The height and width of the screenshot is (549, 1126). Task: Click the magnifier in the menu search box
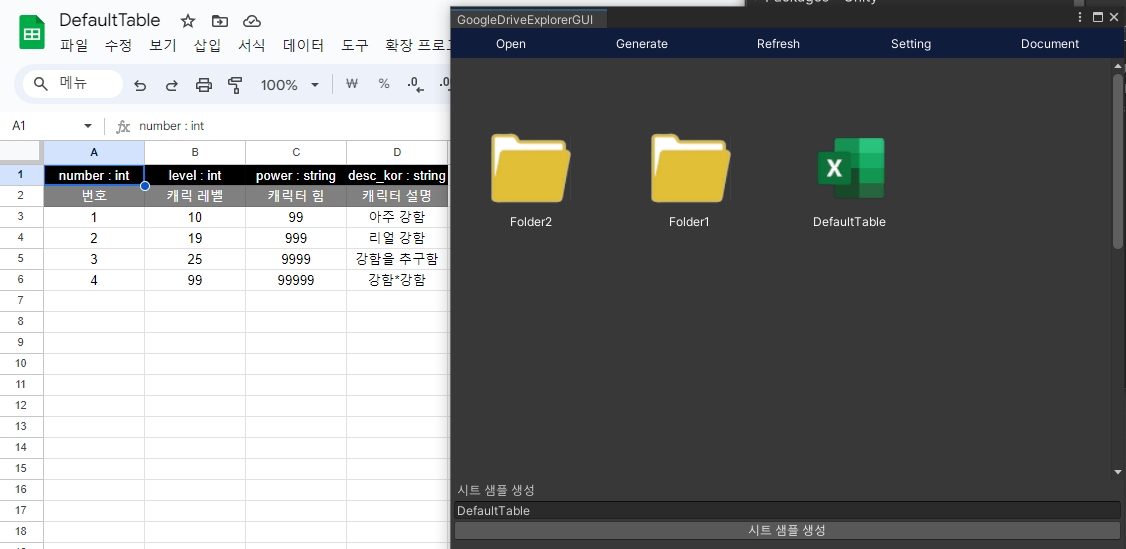(x=41, y=84)
